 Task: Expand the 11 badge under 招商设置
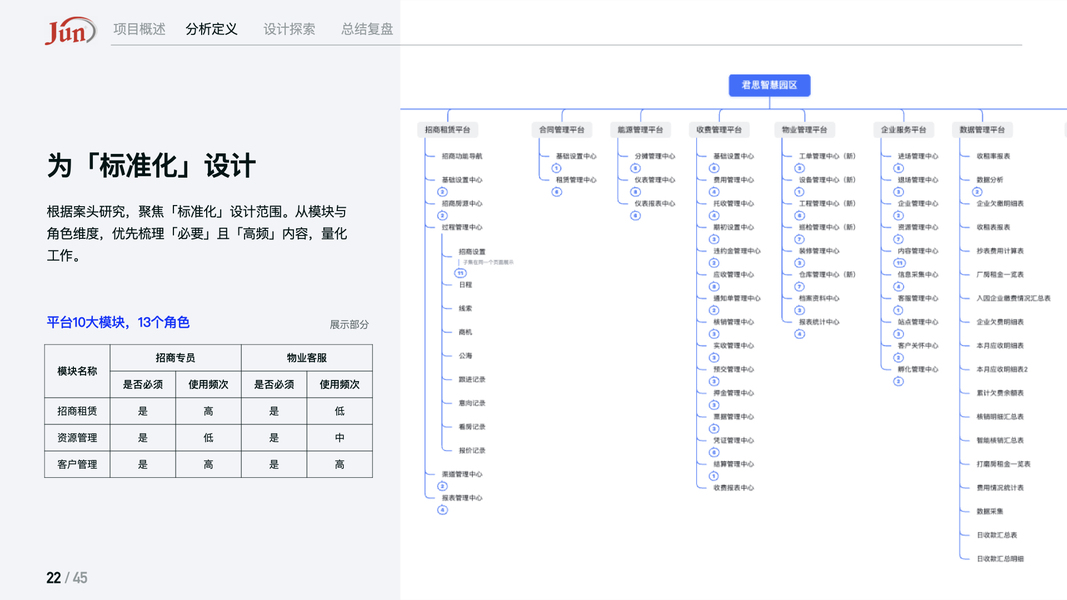pyautogui.click(x=461, y=273)
